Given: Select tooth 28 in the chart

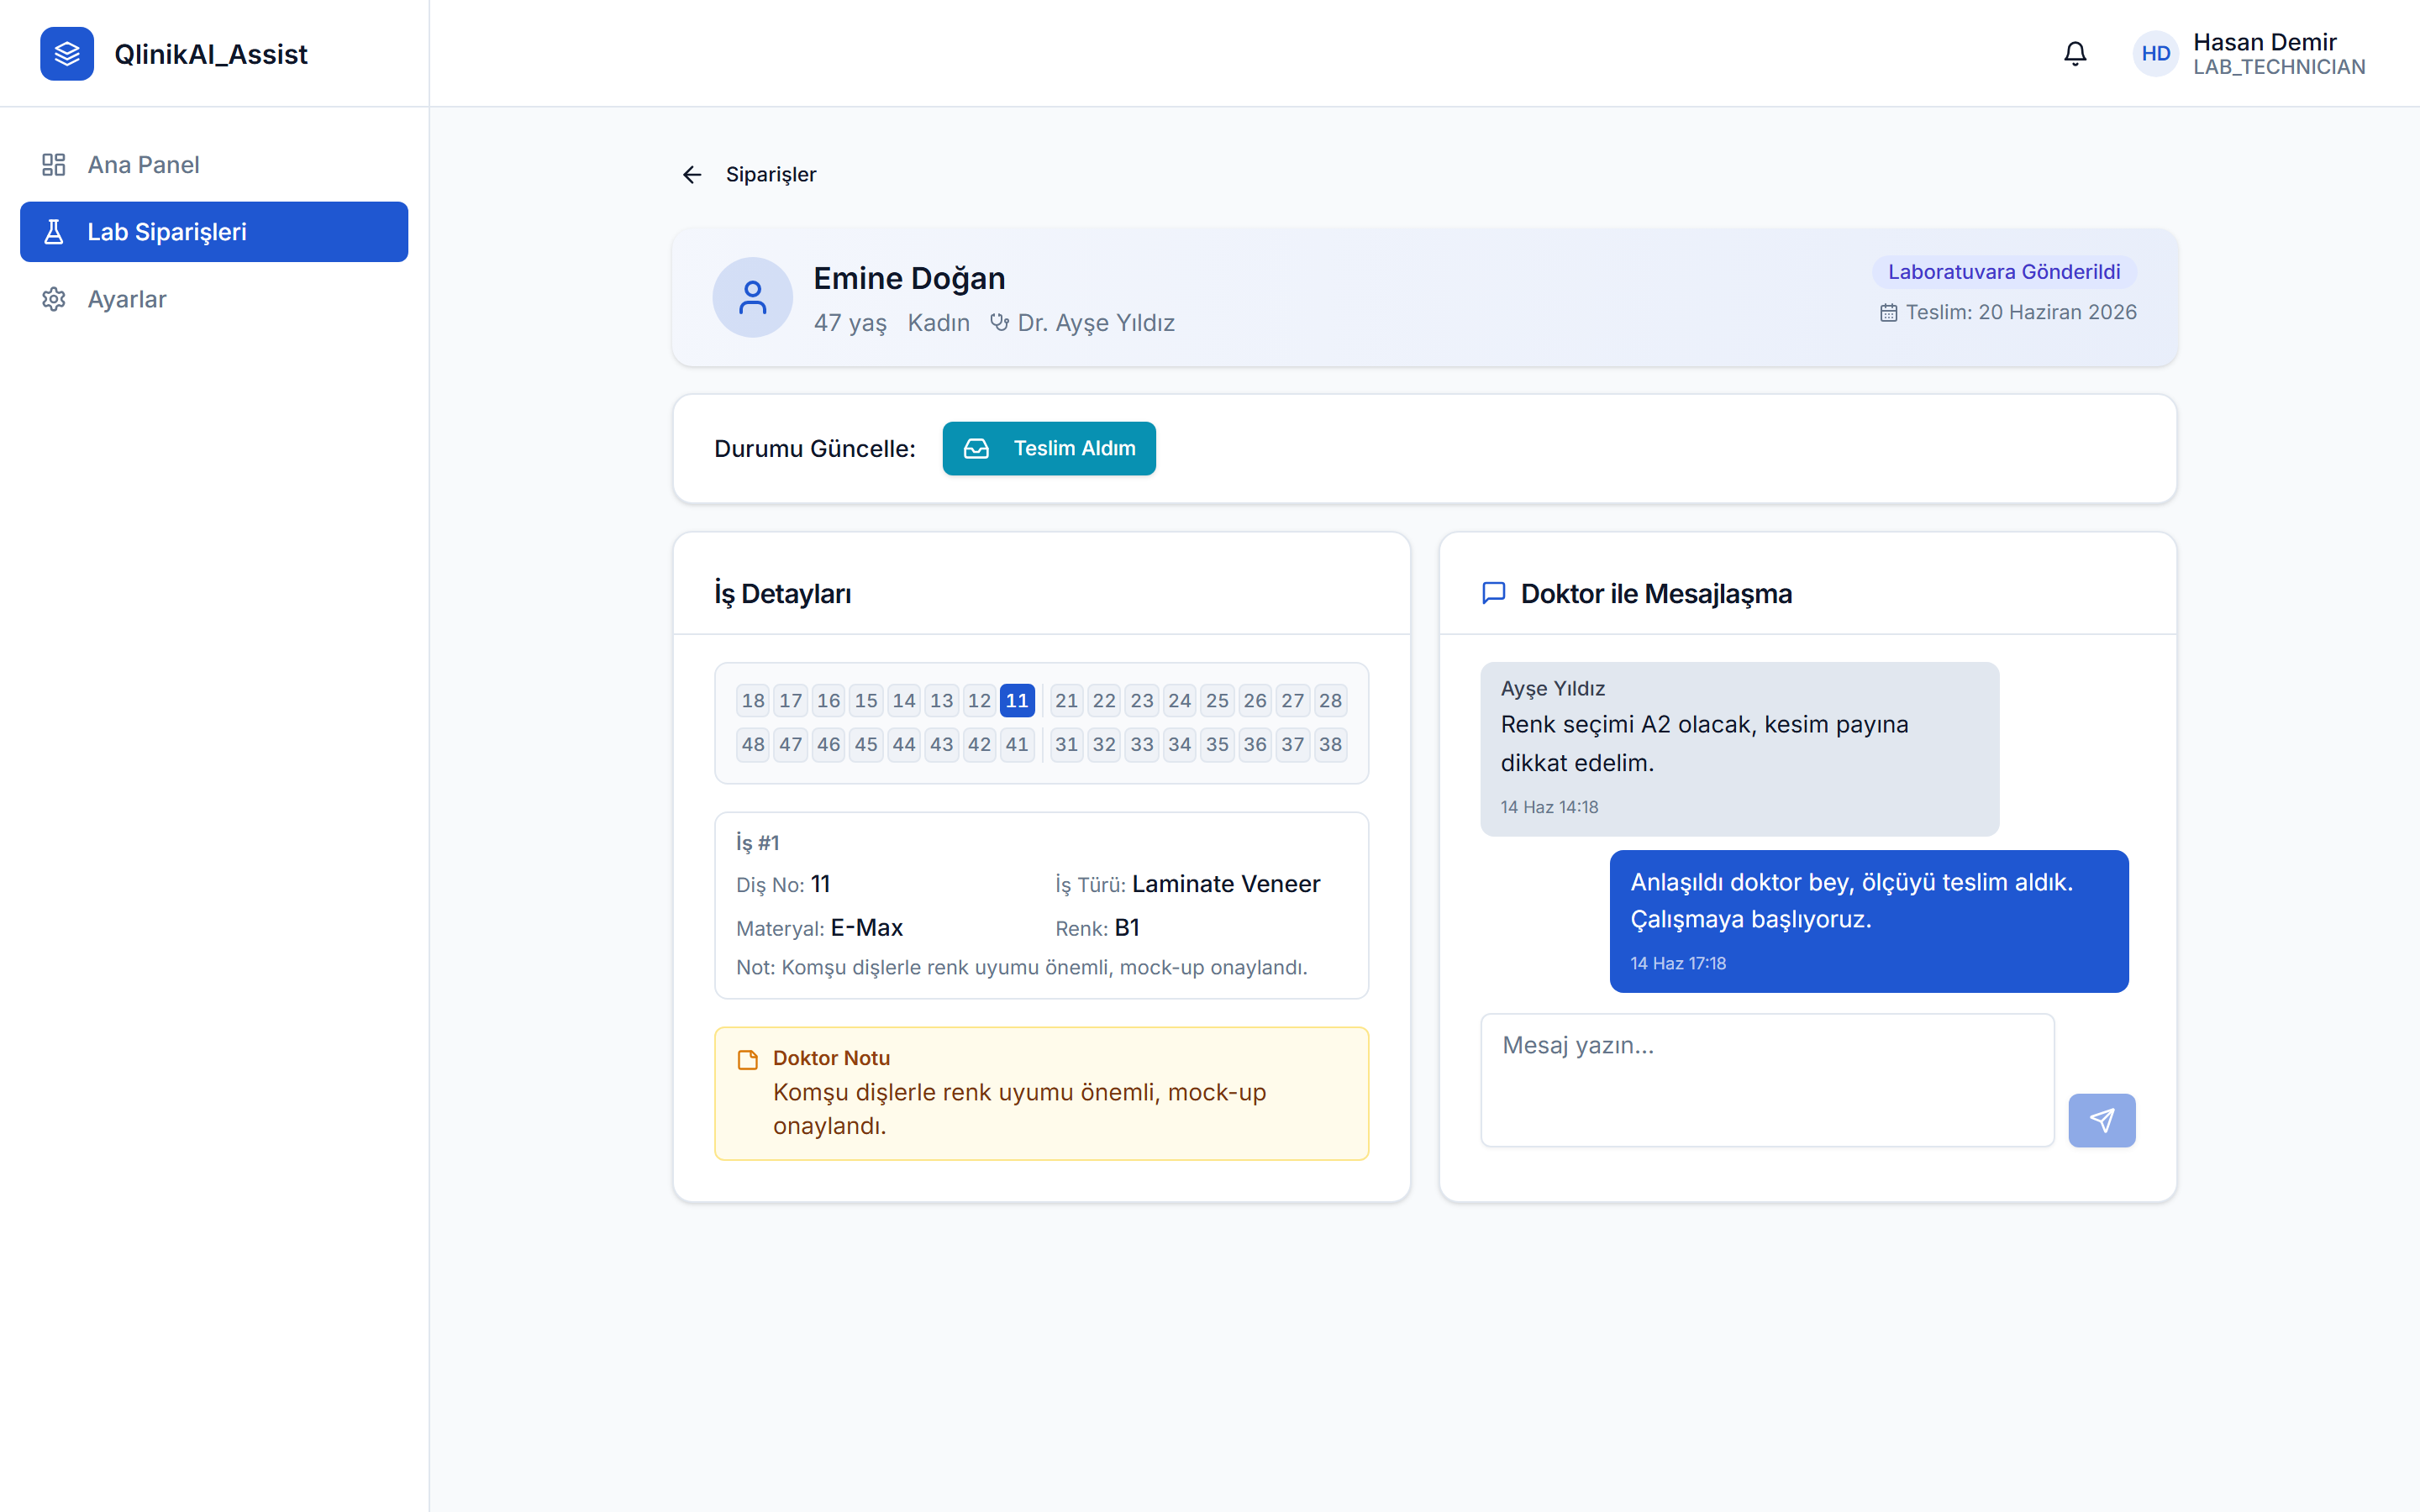Looking at the screenshot, I should tap(1330, 701).
